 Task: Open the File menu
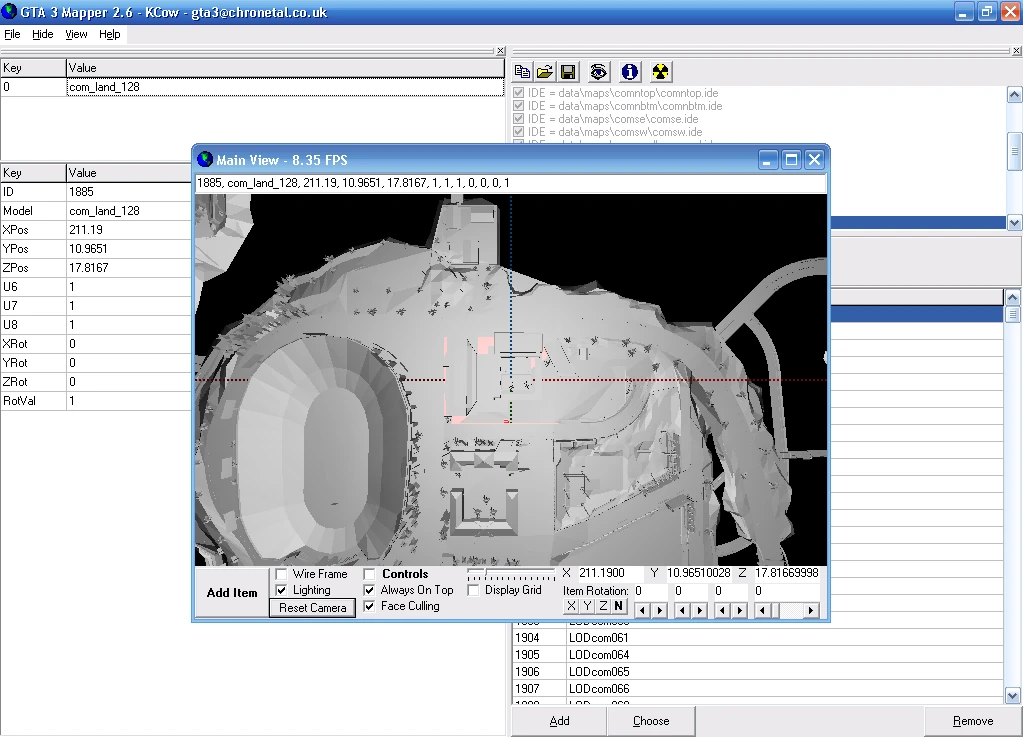pos(12,34)
